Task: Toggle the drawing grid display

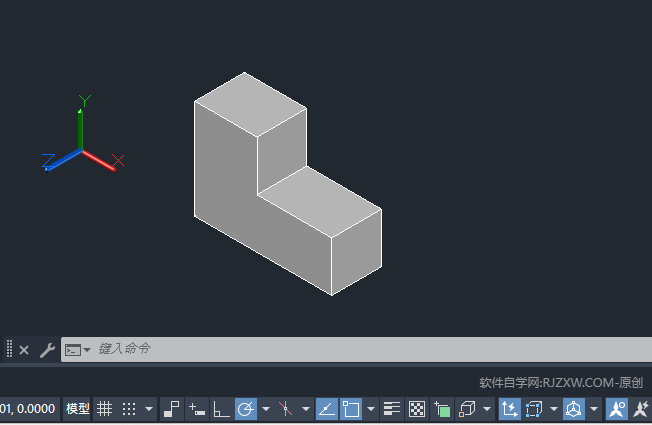Action: 104,409
